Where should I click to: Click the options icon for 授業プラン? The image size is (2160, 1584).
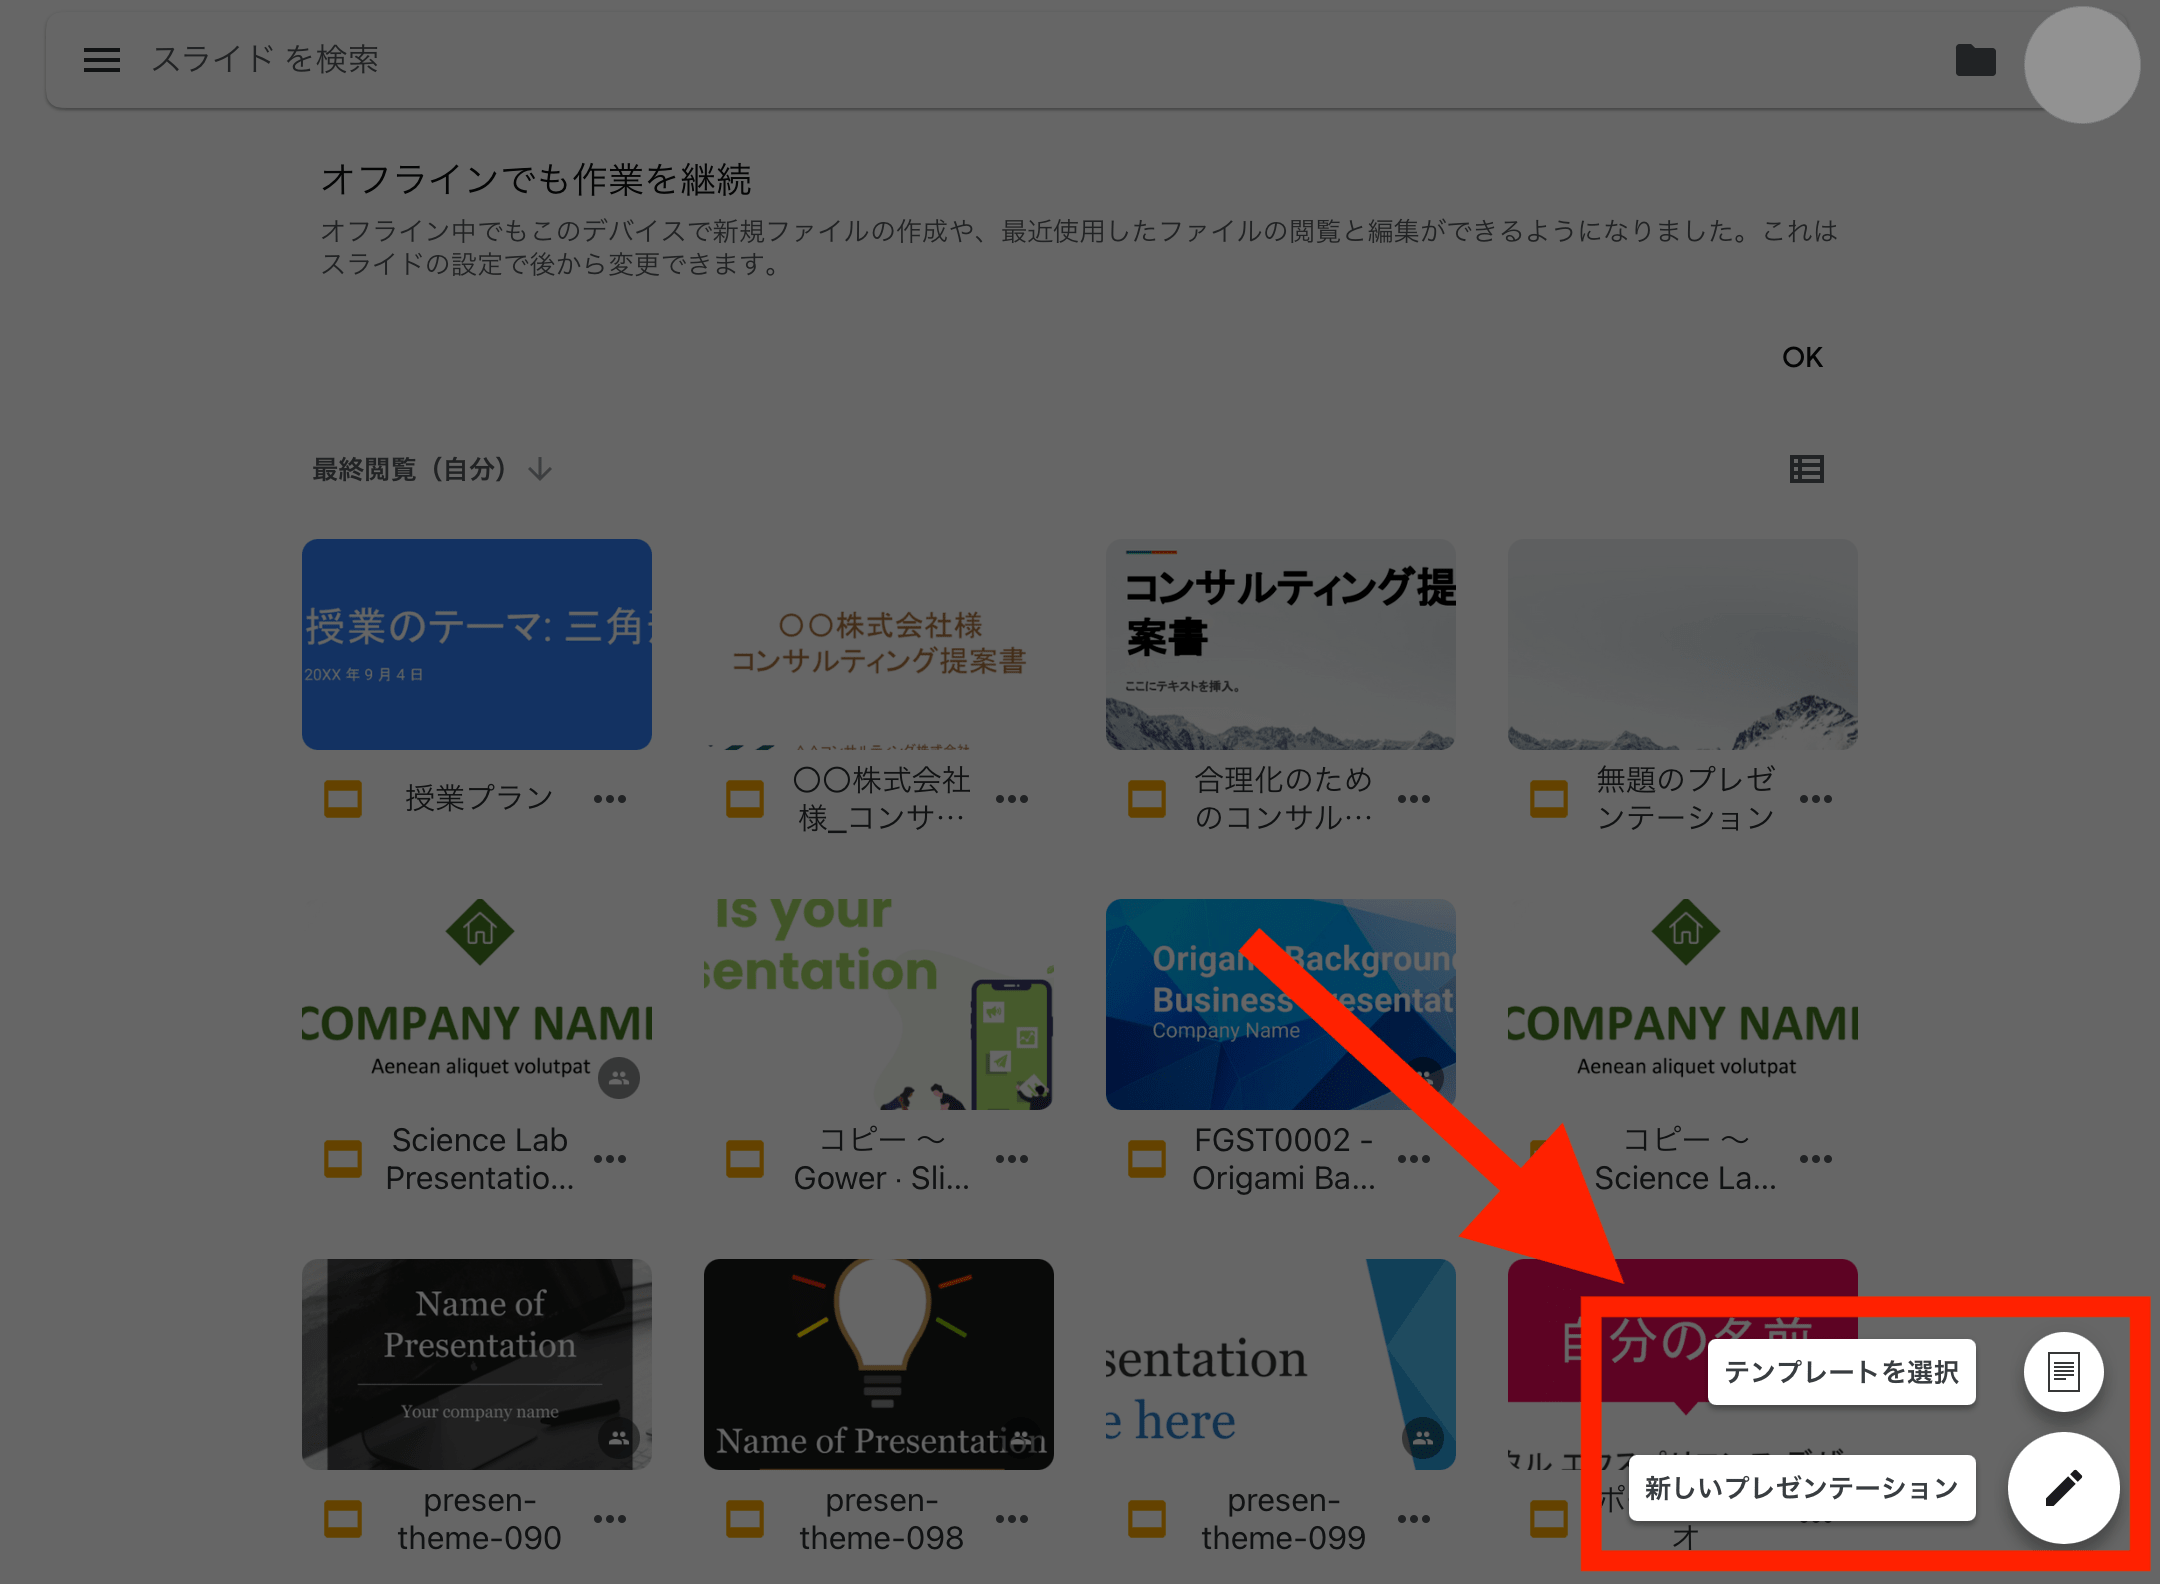tap(612, 798)
